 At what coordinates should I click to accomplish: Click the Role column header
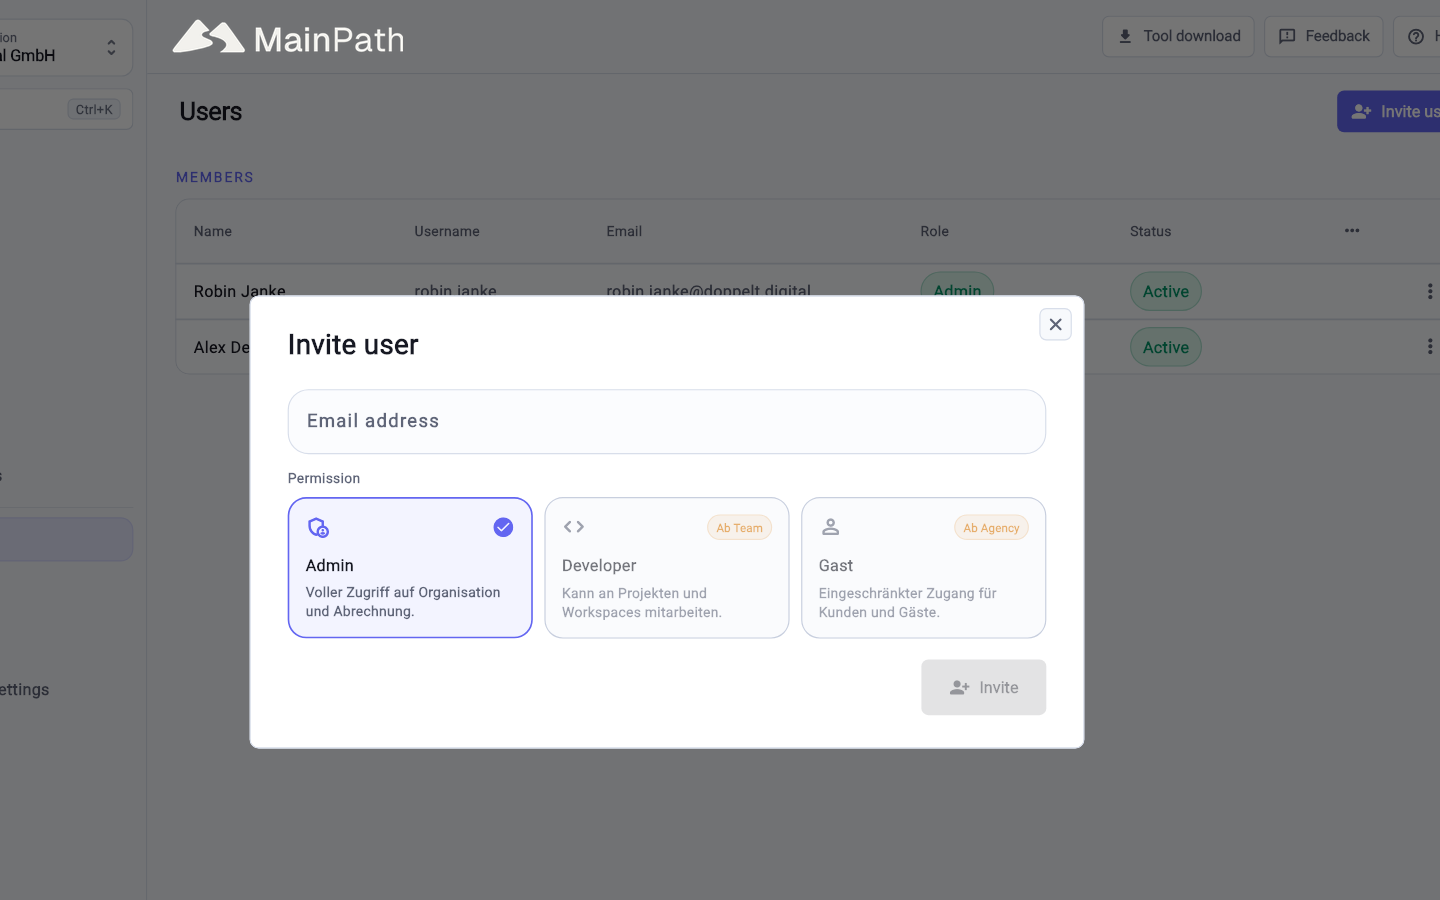[935, 231]
